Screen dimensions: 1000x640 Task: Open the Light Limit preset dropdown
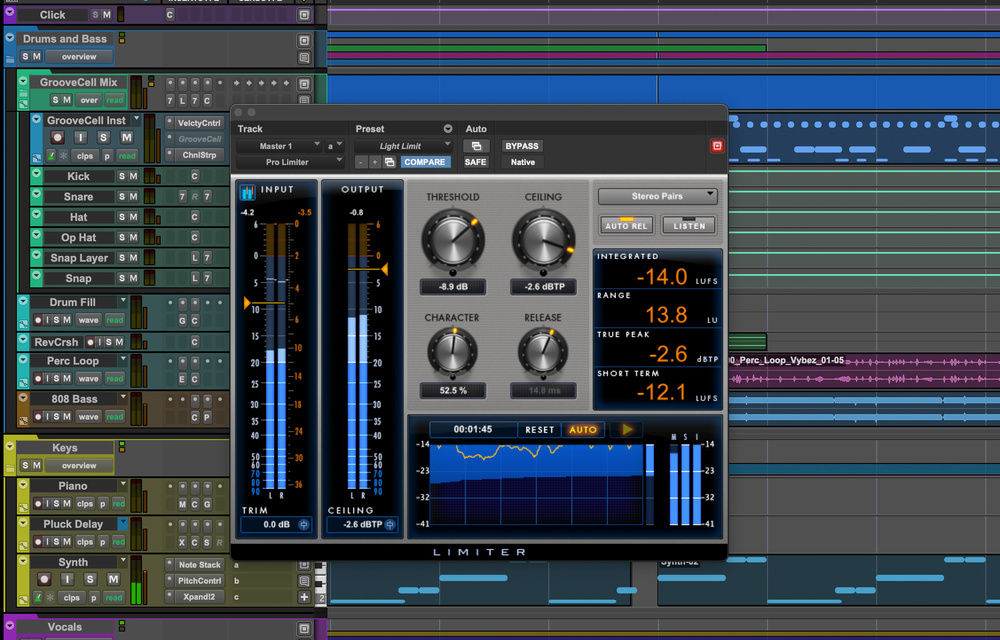point(402,146)
